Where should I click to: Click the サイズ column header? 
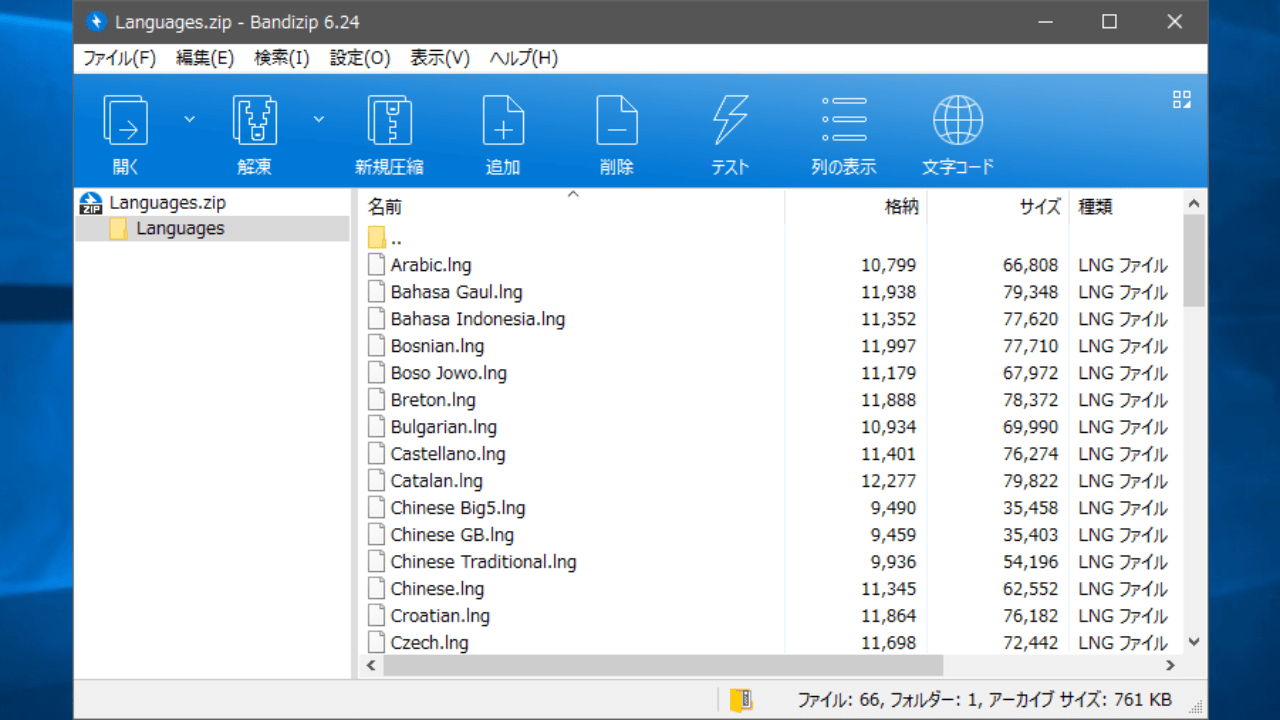tap(1039, 207)
